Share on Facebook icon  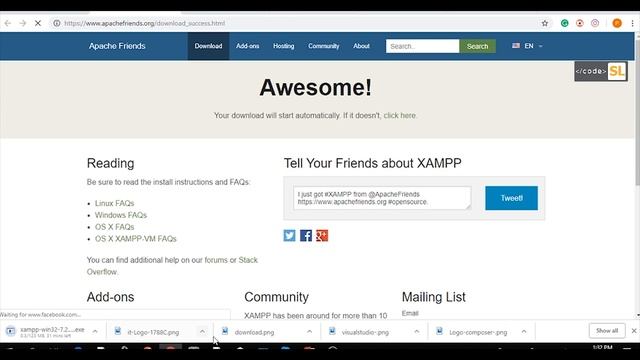click(x=306, y=236)
